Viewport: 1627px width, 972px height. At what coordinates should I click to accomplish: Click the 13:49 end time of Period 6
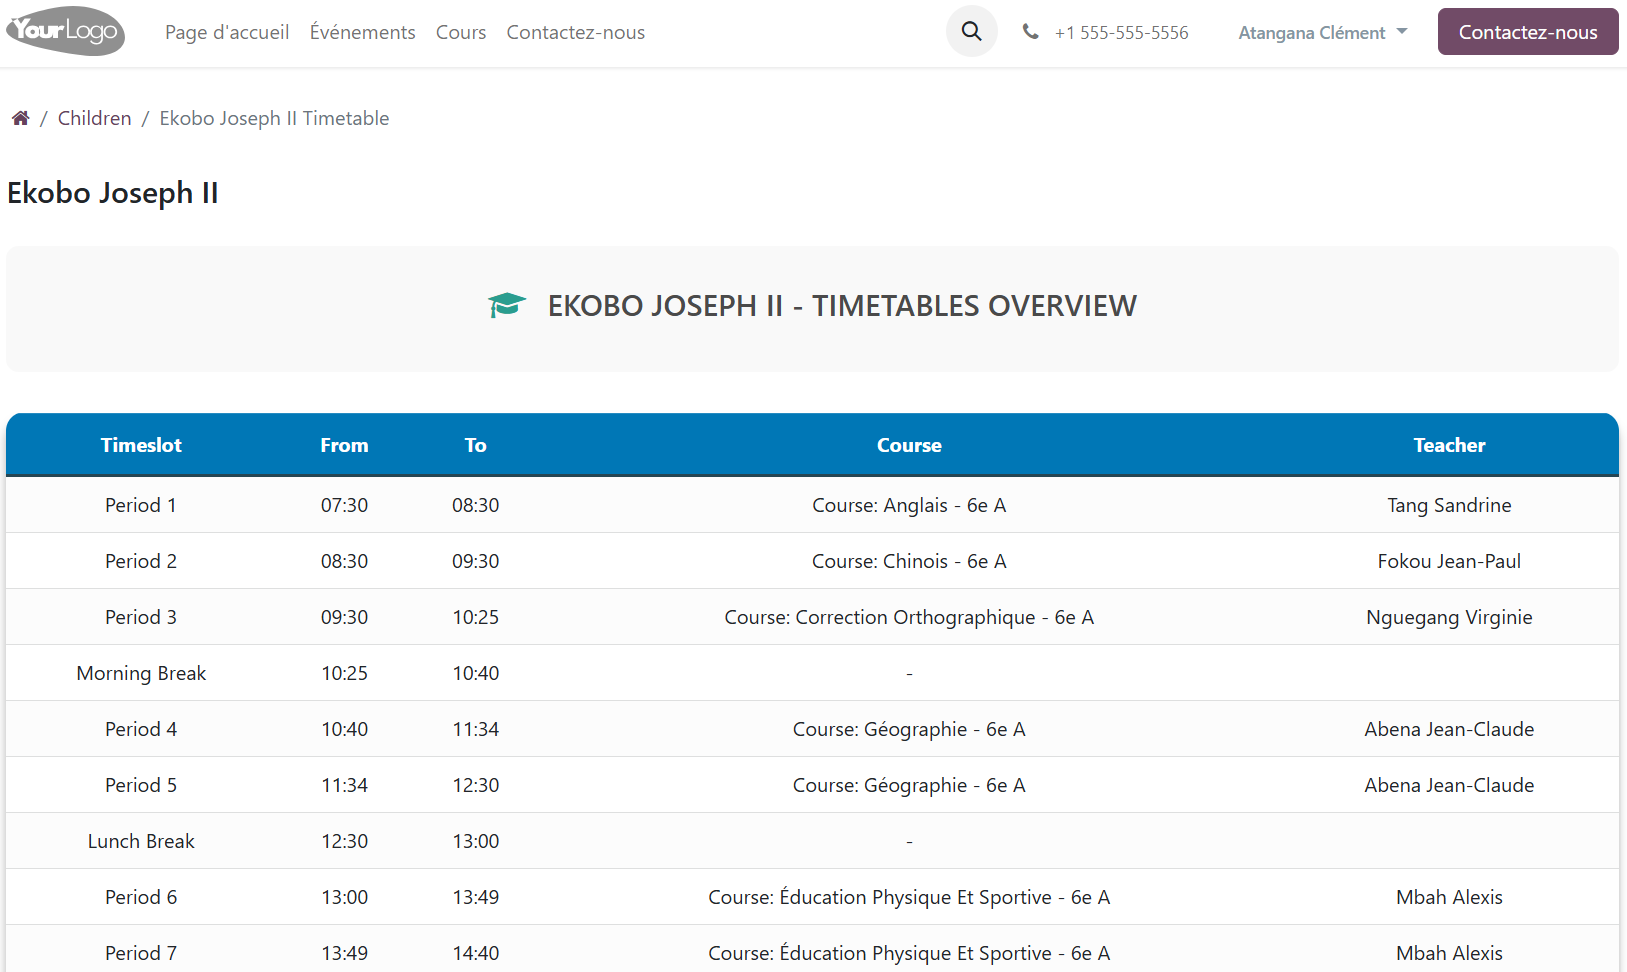coord(475,897)
